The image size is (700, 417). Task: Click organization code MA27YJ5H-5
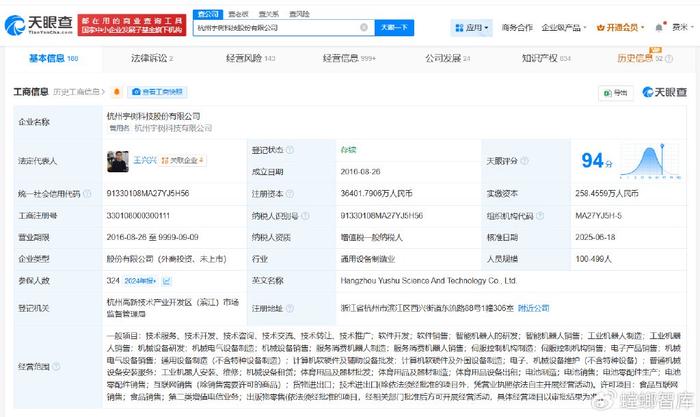click(x=598, y=216)
